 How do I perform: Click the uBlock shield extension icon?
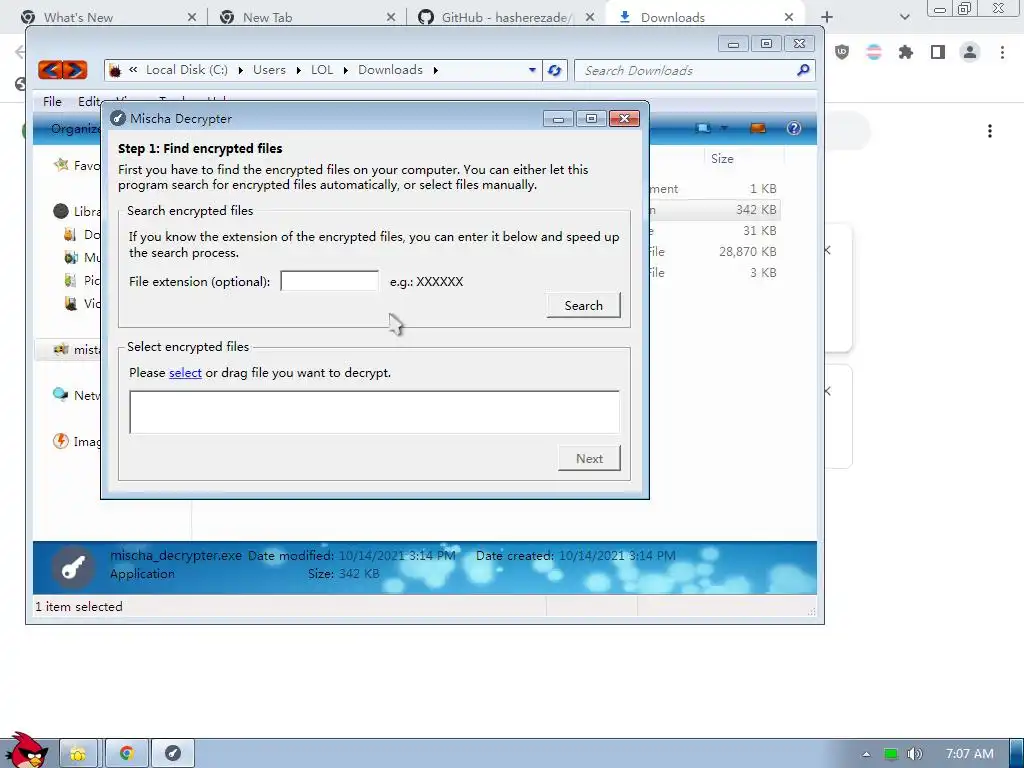(842, 52)
